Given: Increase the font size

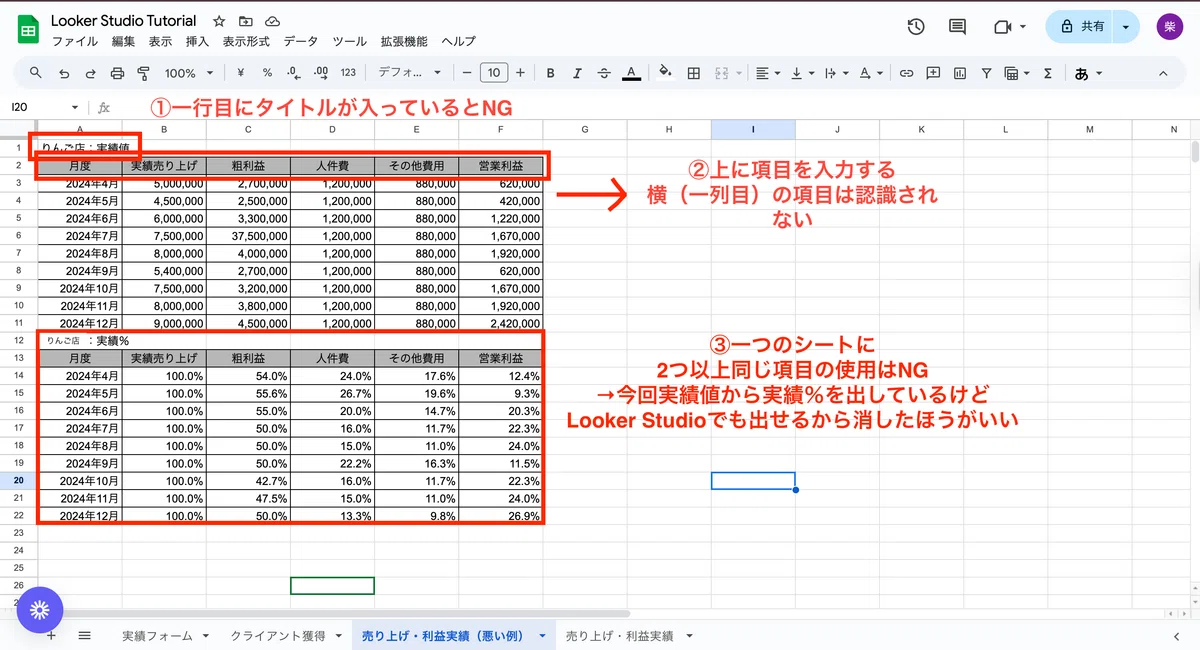Looking at the screenshot, I should (521, 73).
